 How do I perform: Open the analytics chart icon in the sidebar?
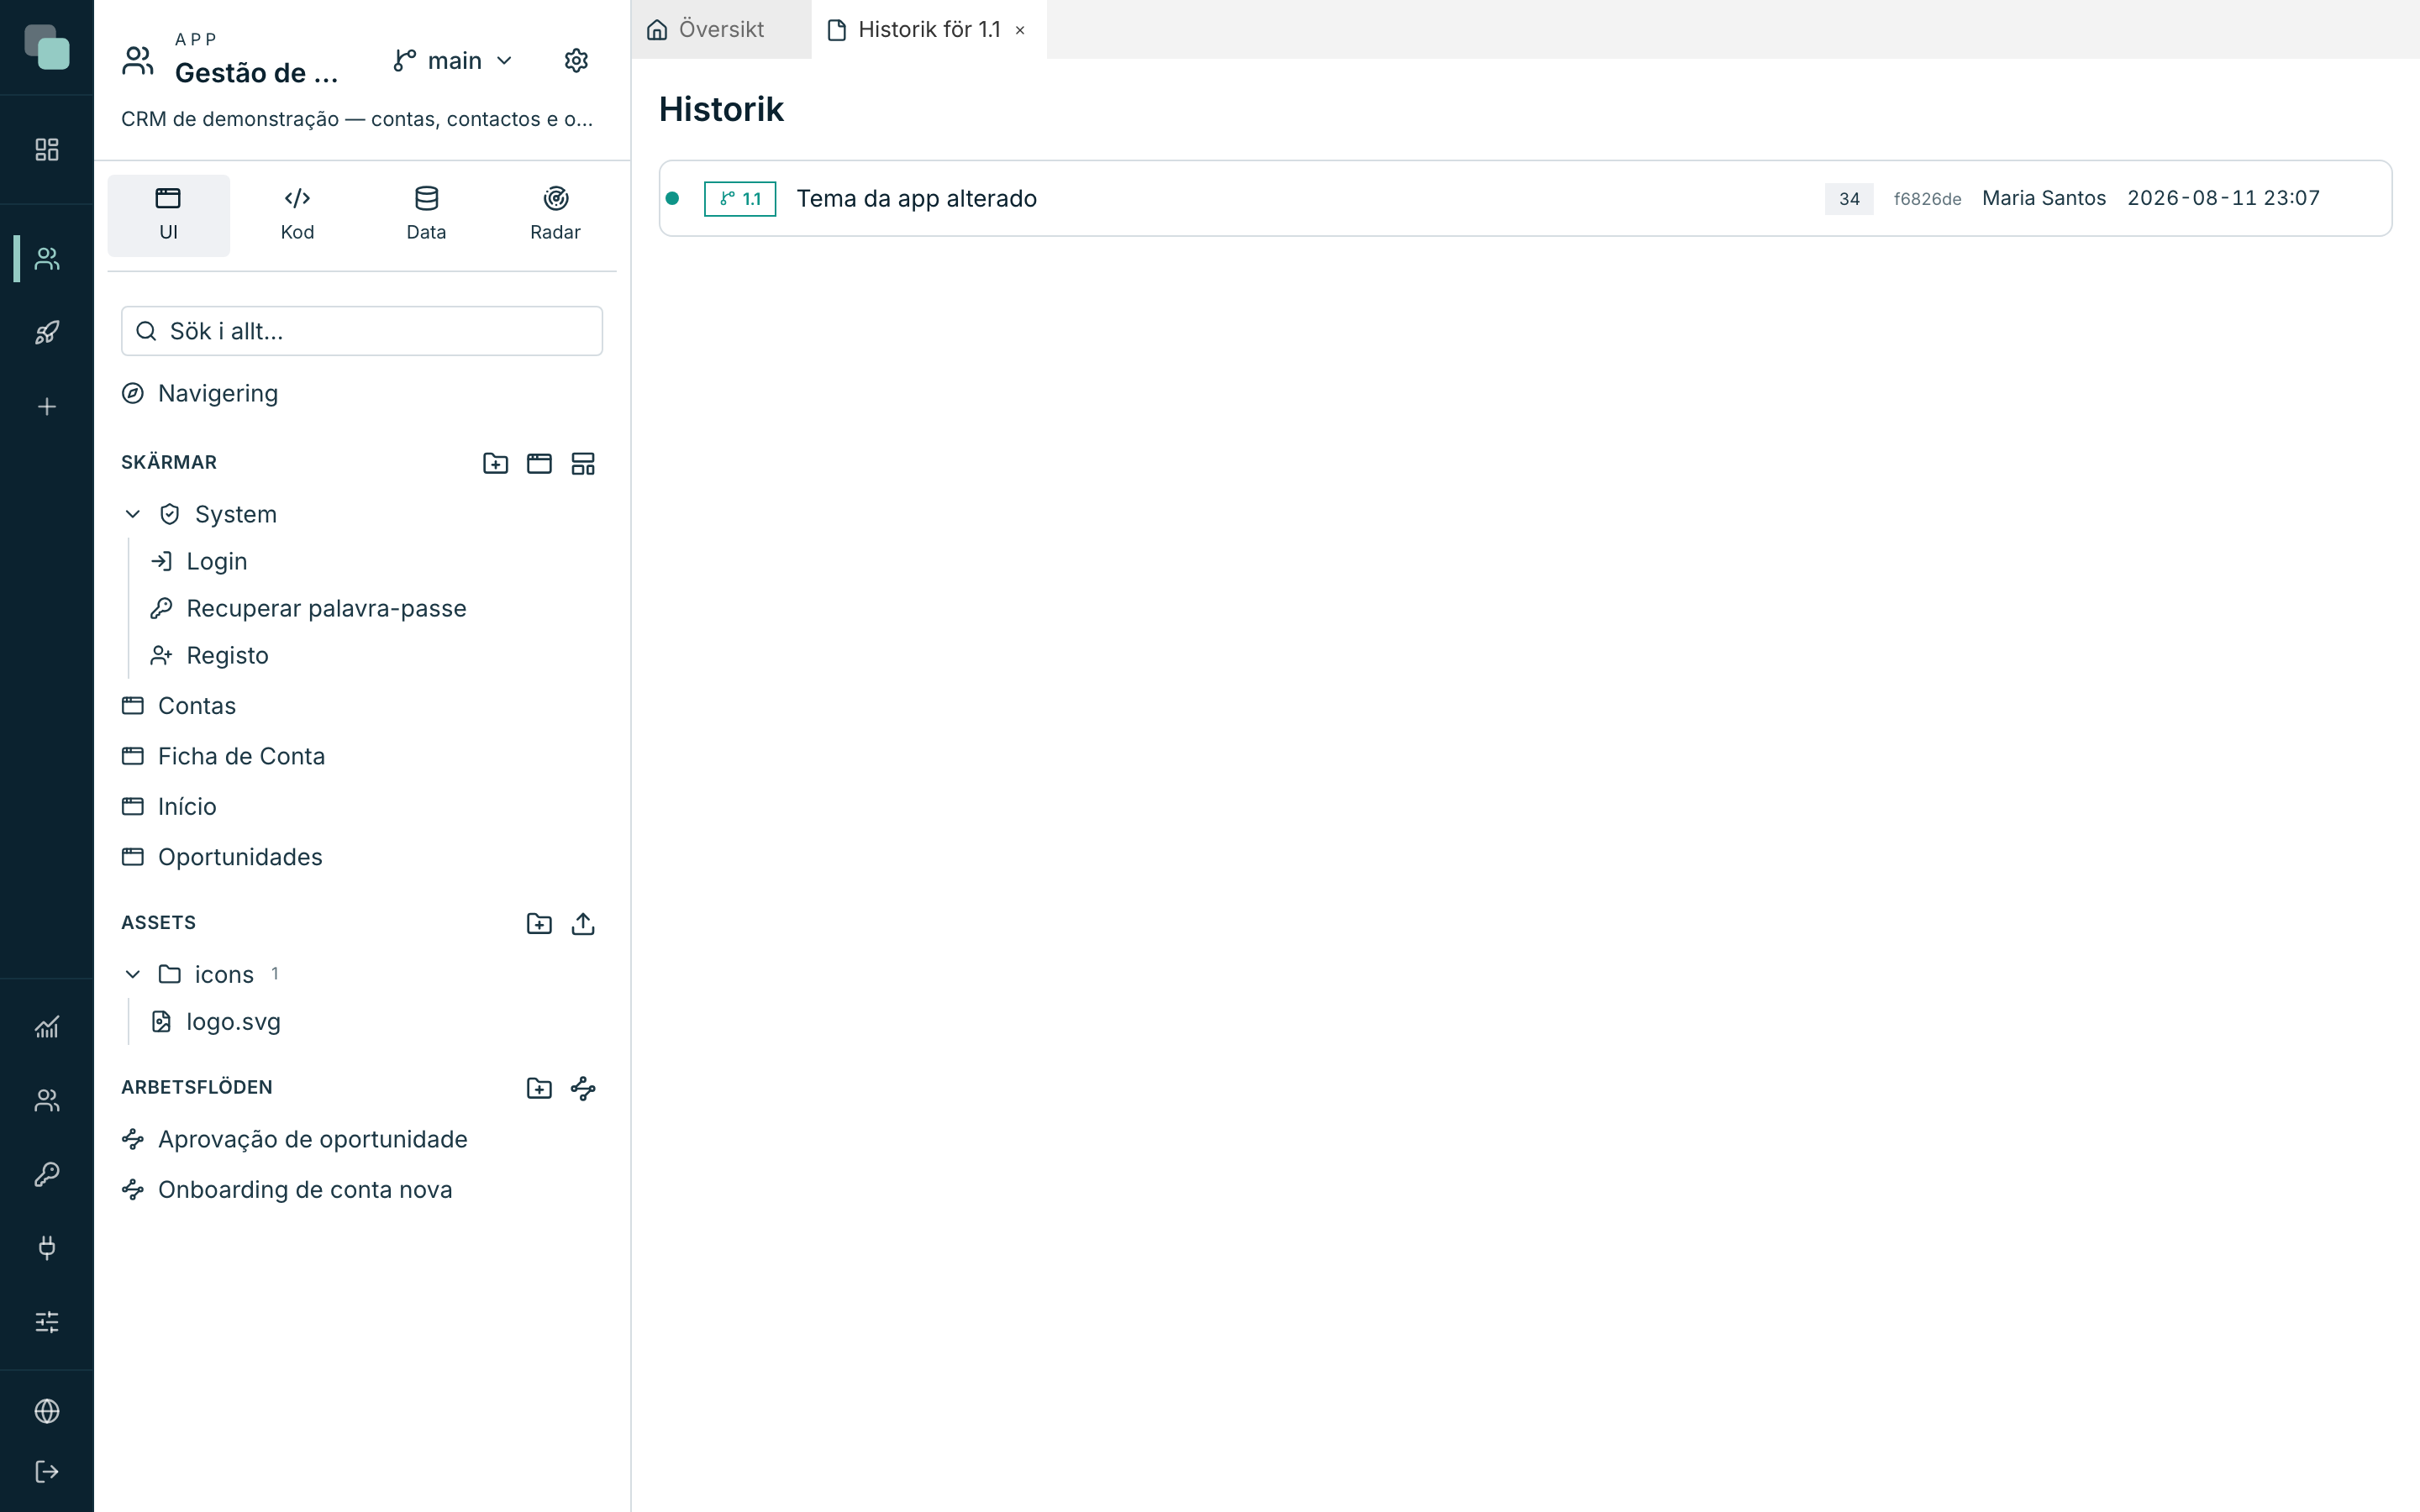47,1027
